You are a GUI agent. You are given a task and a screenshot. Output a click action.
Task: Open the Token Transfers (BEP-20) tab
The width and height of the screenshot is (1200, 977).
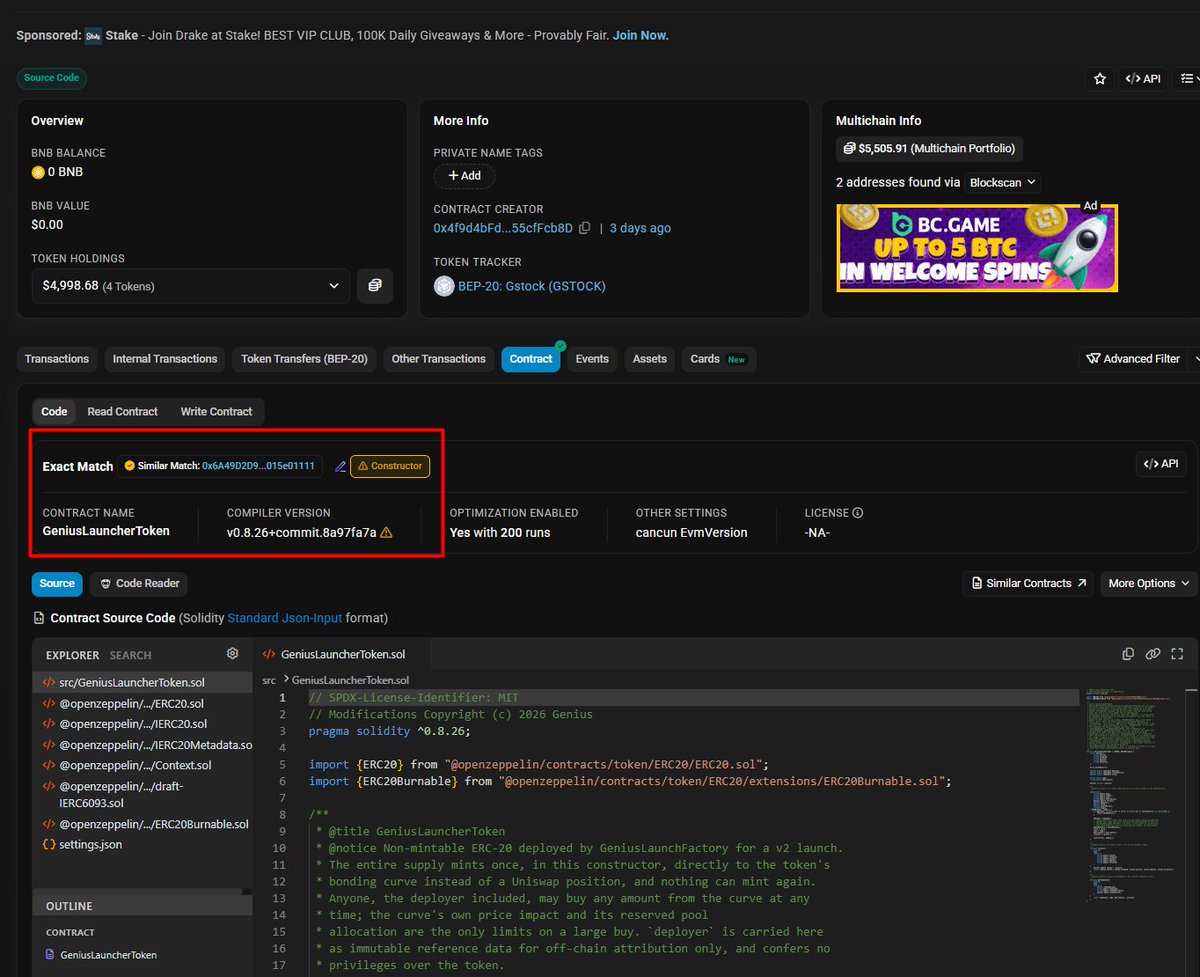click(304, 359)
